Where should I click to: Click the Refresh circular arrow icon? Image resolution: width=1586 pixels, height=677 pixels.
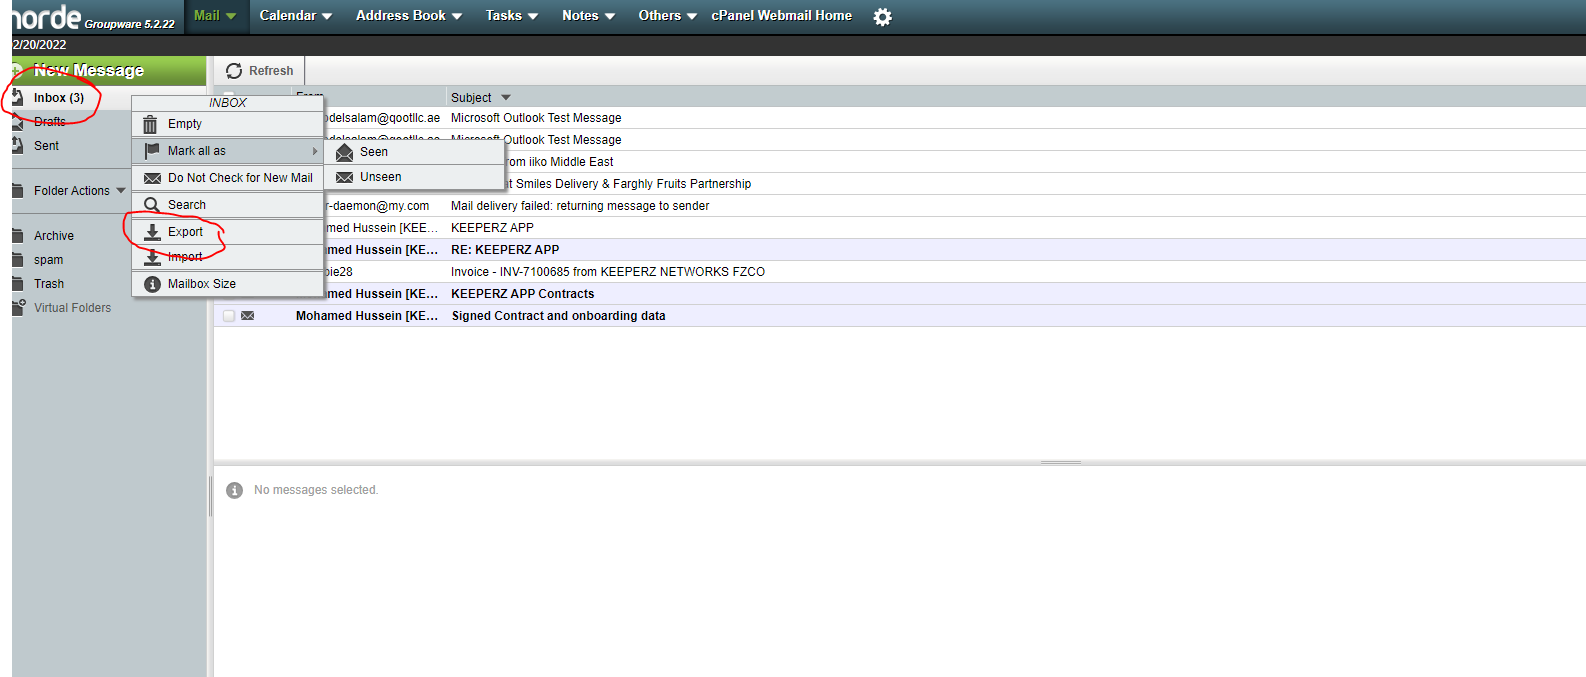point(234,71)
